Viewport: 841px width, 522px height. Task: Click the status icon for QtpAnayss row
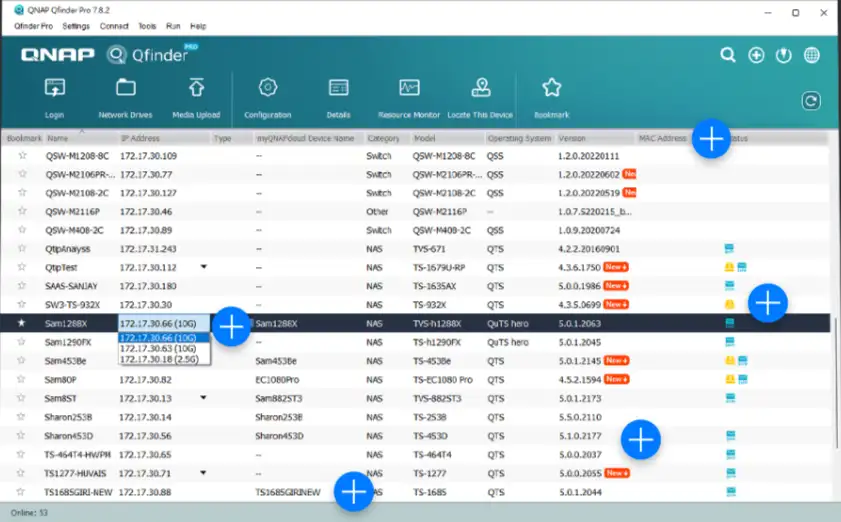(x=729, y=248)
